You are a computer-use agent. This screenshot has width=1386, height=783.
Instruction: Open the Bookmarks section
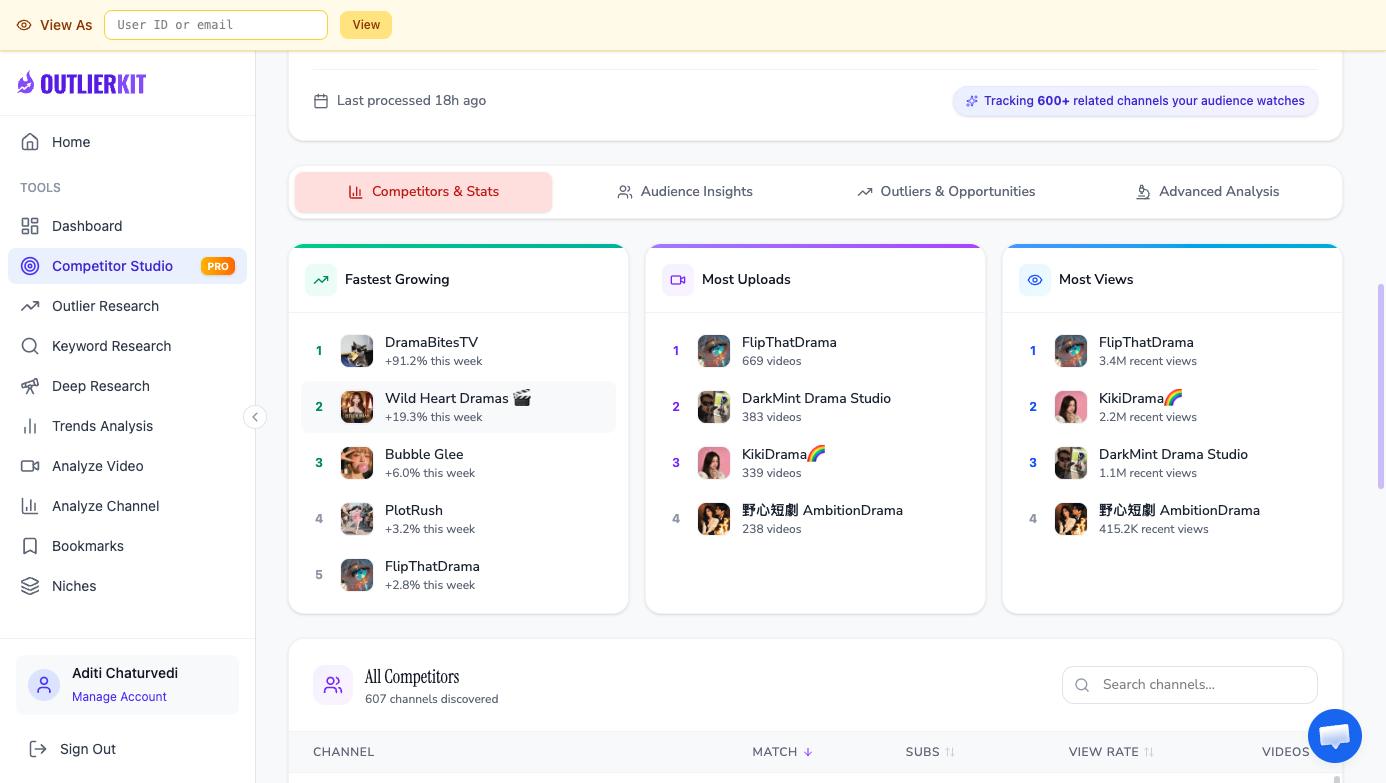[87, 546]
